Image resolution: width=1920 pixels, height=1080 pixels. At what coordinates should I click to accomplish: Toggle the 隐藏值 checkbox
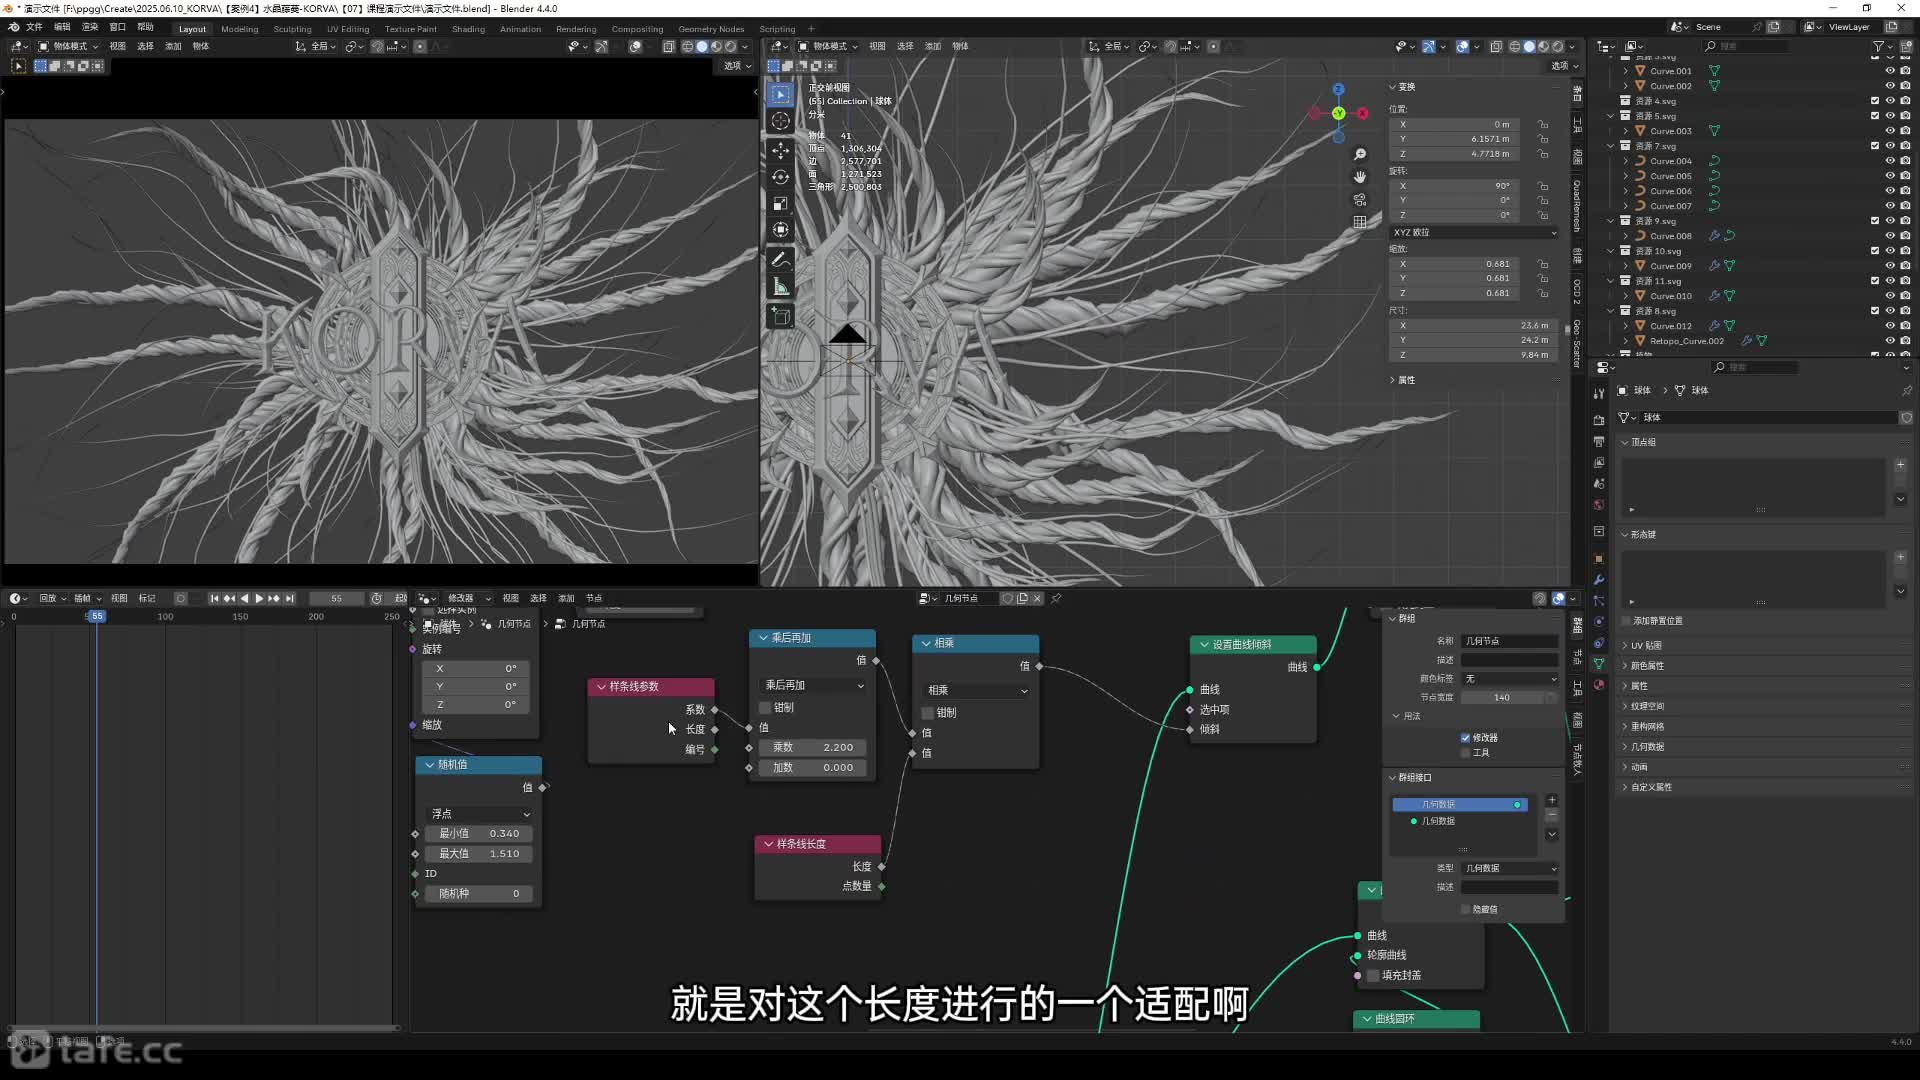point(1465,909)
